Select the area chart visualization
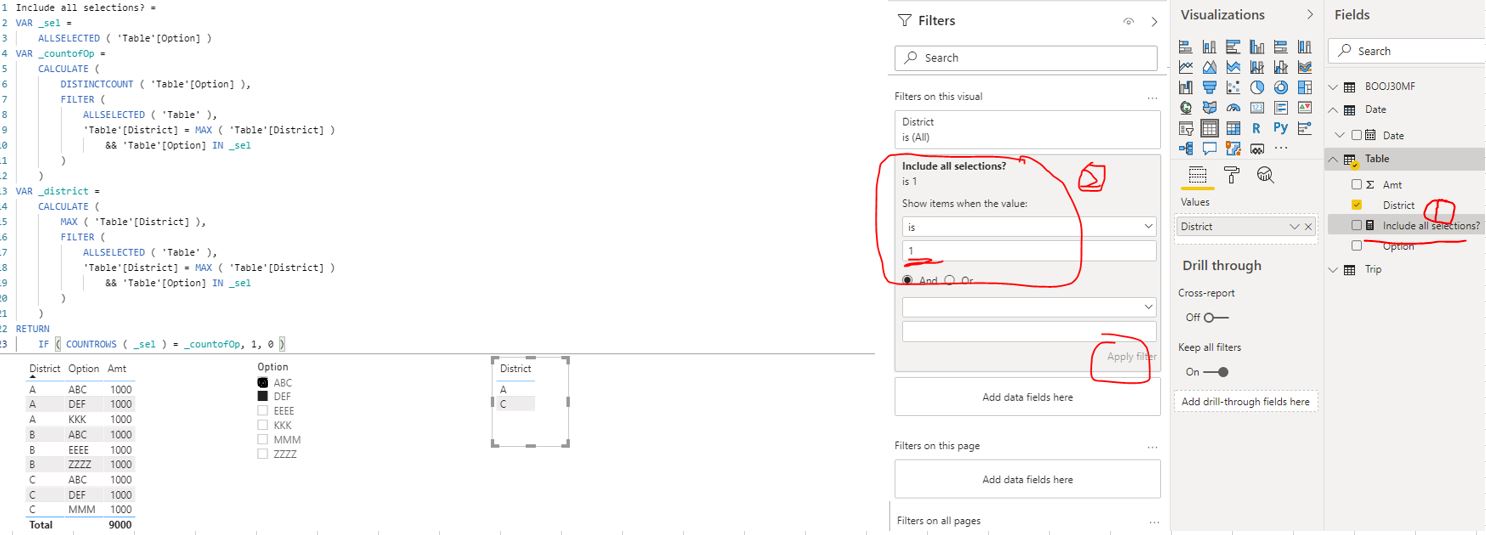 tap(1209, 67)
